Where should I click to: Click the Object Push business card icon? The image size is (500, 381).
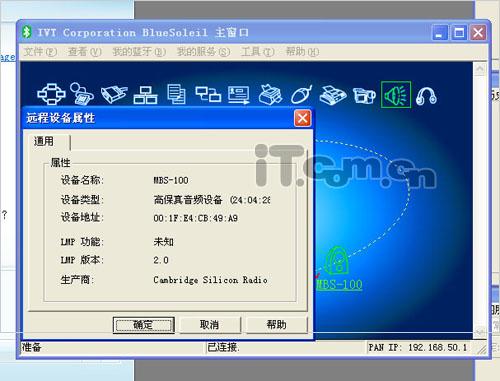[239, 95]
